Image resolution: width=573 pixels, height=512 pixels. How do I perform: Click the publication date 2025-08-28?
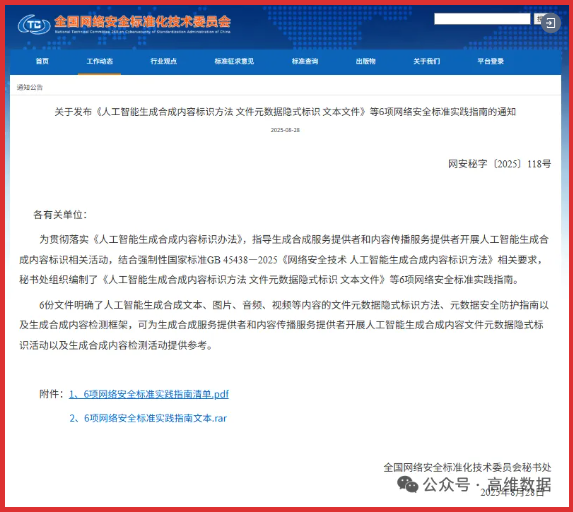click(x=285, y=130)
